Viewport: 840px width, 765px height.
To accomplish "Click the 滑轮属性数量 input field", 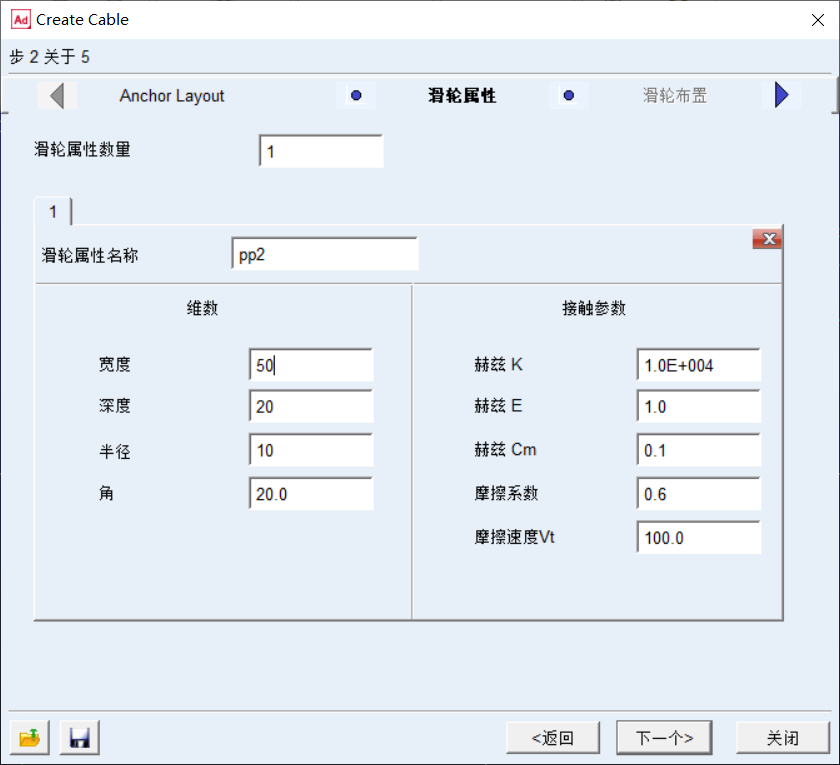I will [x=321, y=151].
